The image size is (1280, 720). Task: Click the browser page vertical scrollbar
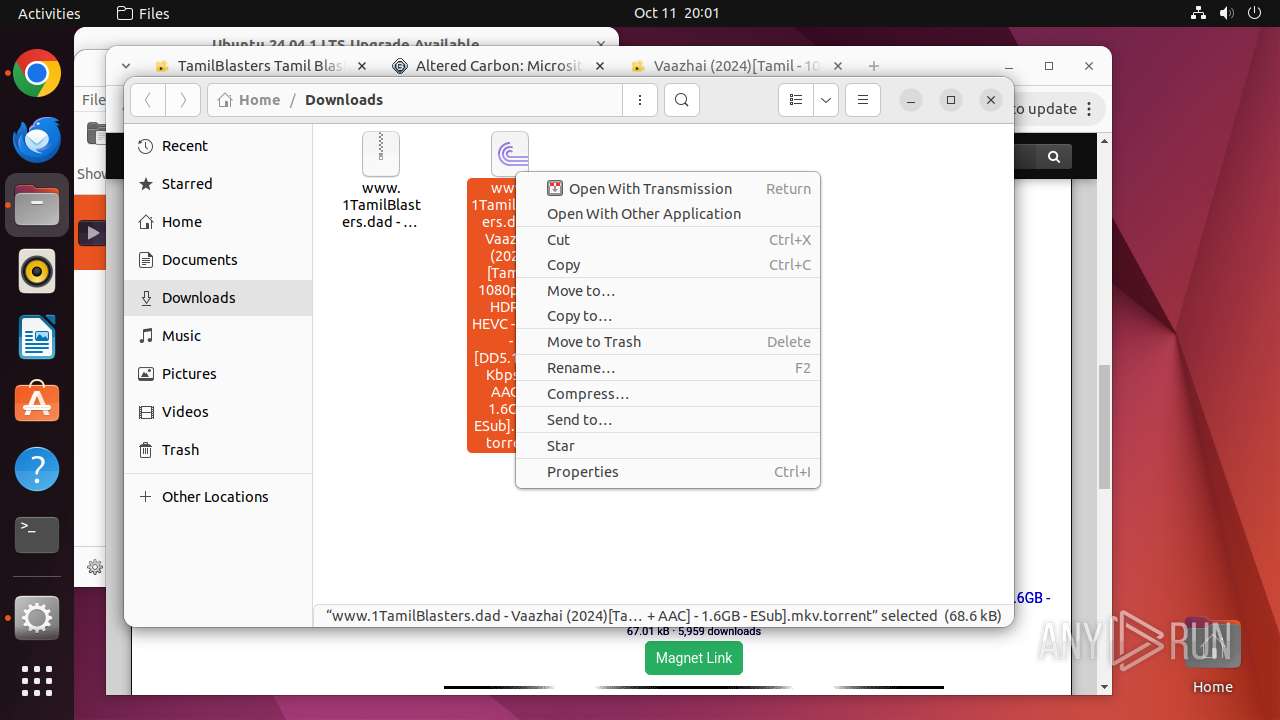(x=1104, y=425)
